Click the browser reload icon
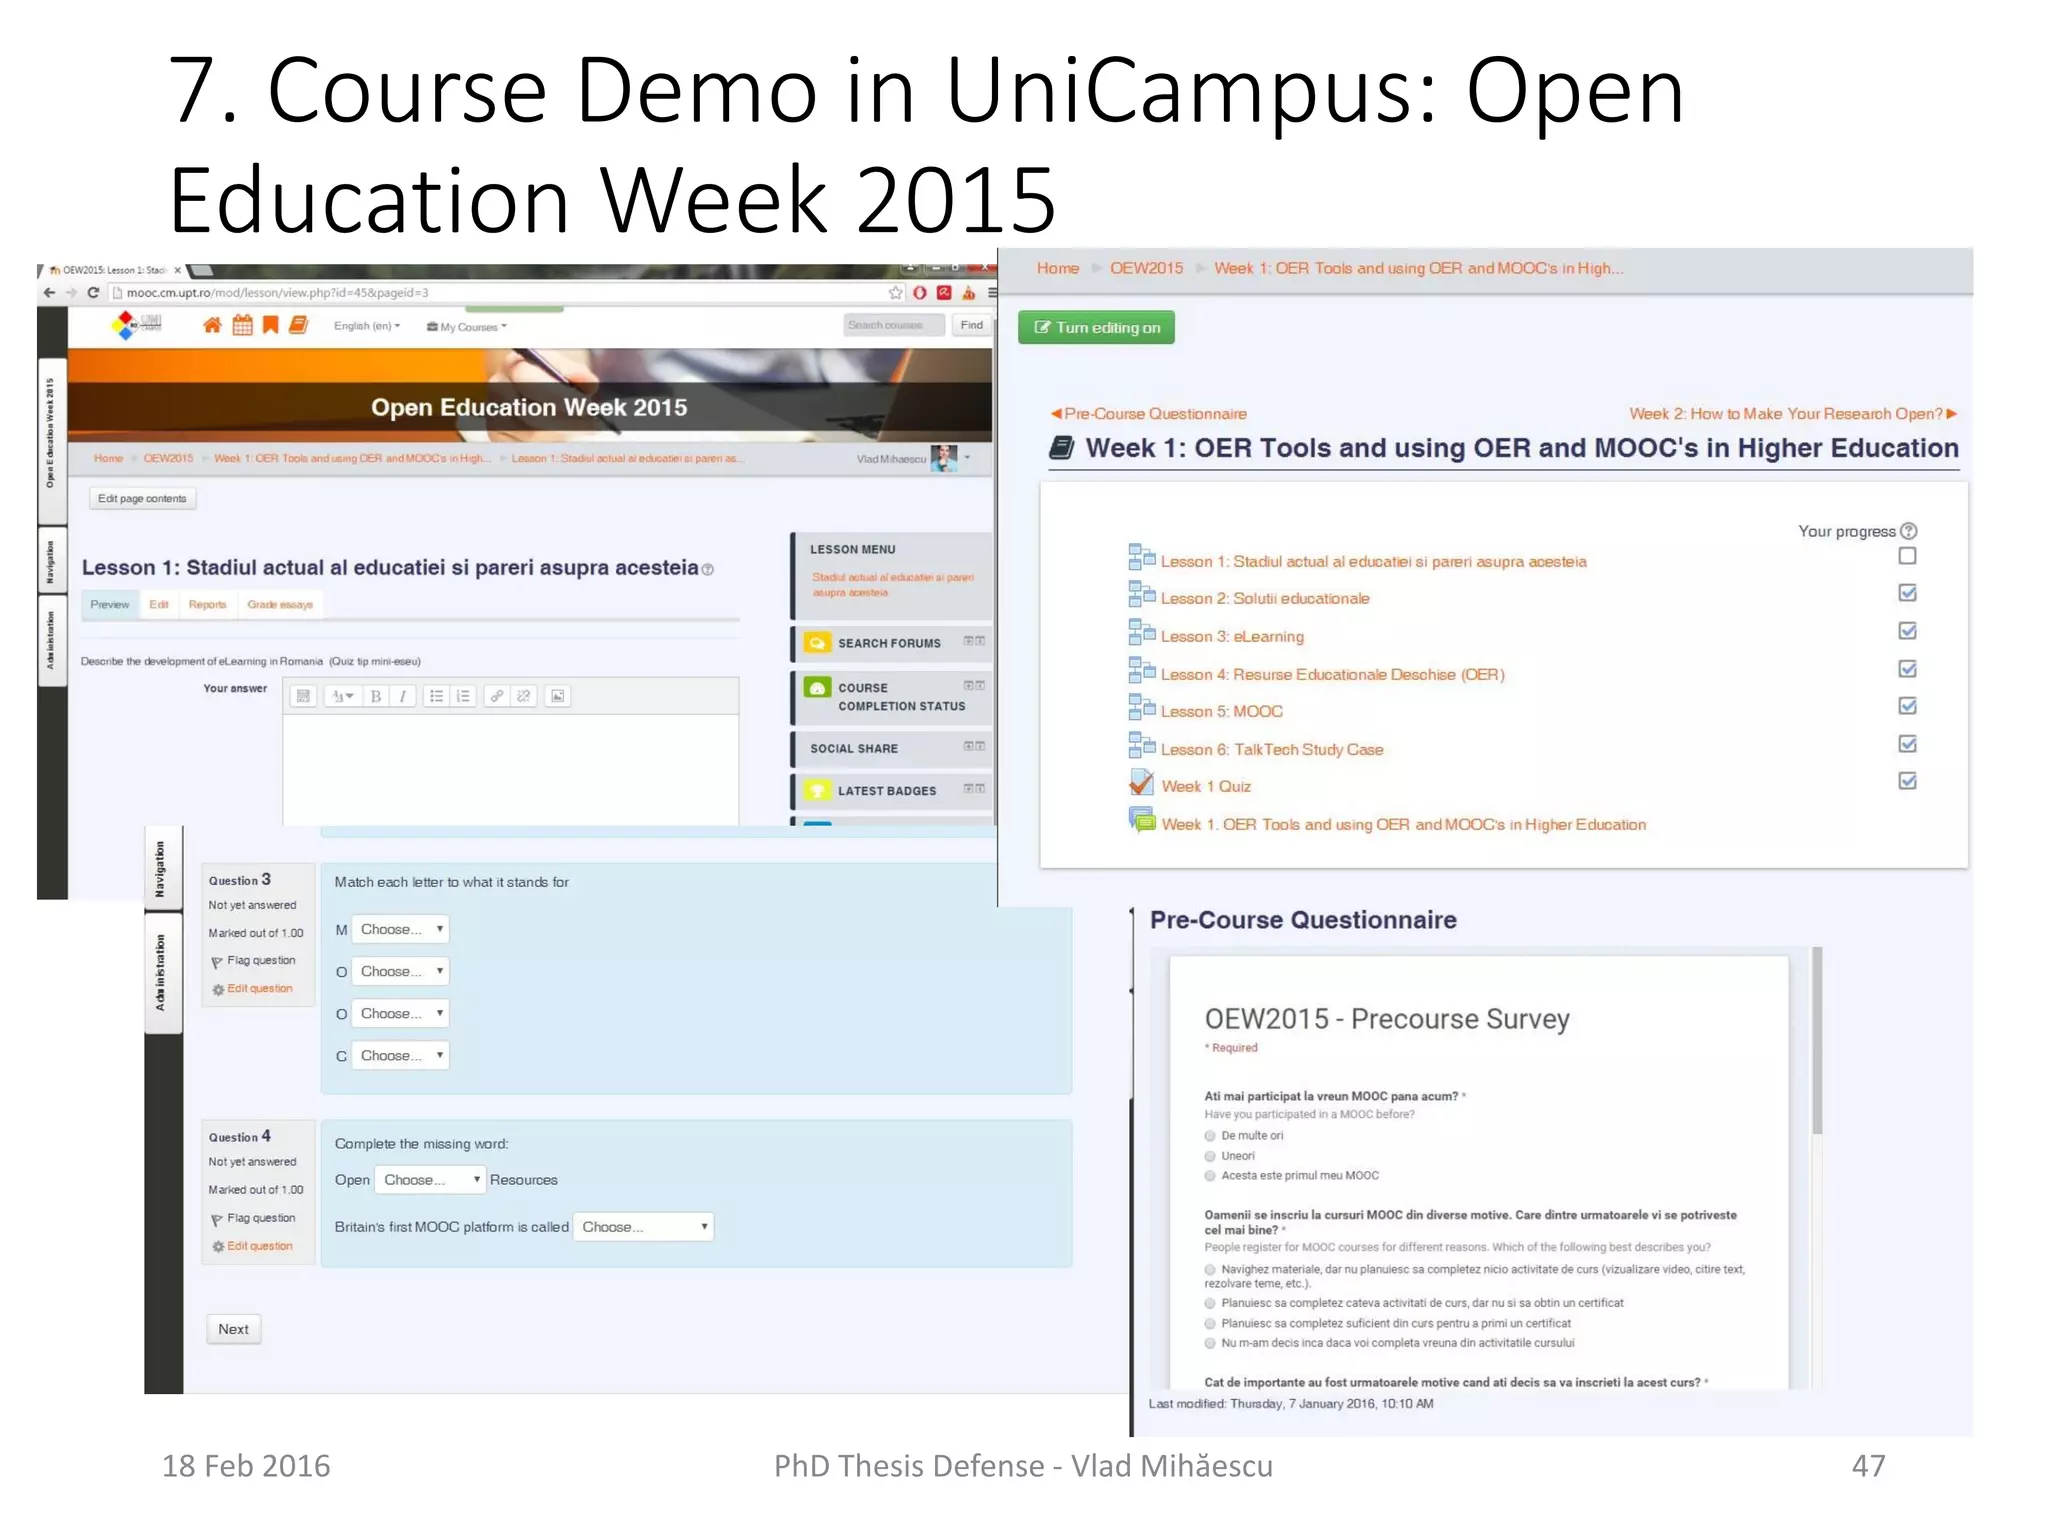The image size is (2048, 1536). (x=93, y=293)
